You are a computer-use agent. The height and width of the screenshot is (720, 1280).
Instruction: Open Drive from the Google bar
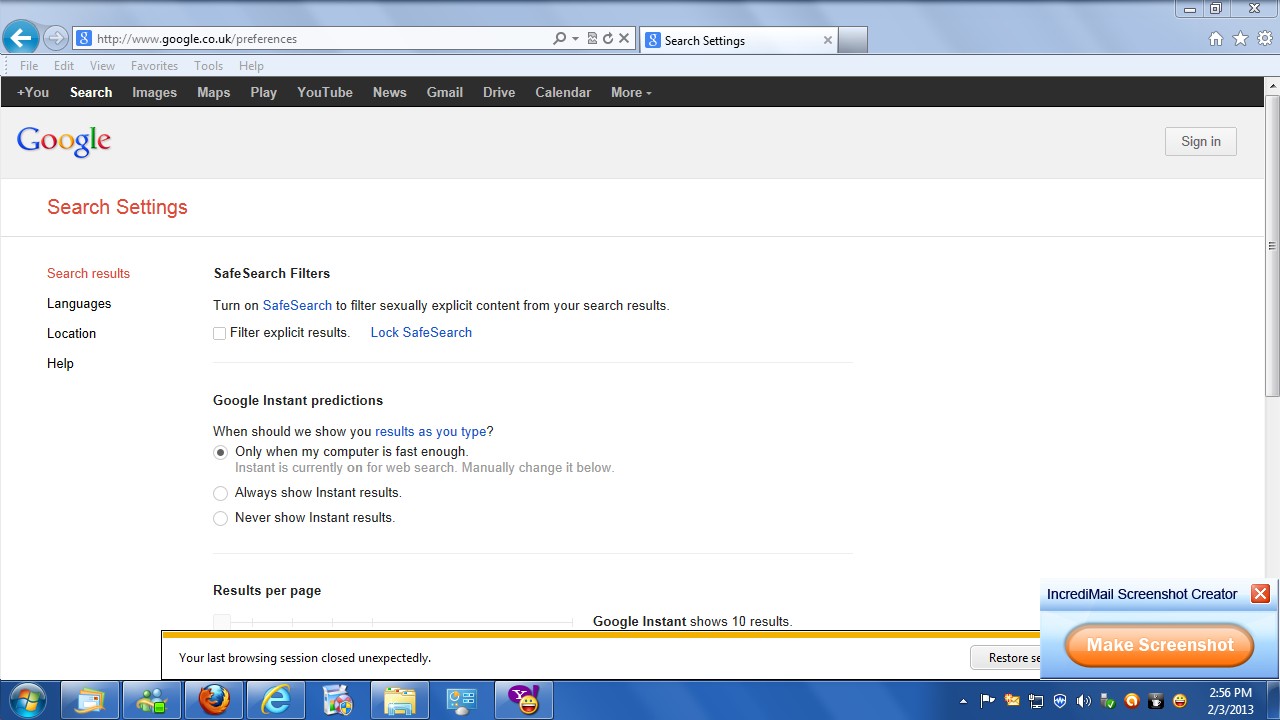pyautogui.click(x=499, y=92)
